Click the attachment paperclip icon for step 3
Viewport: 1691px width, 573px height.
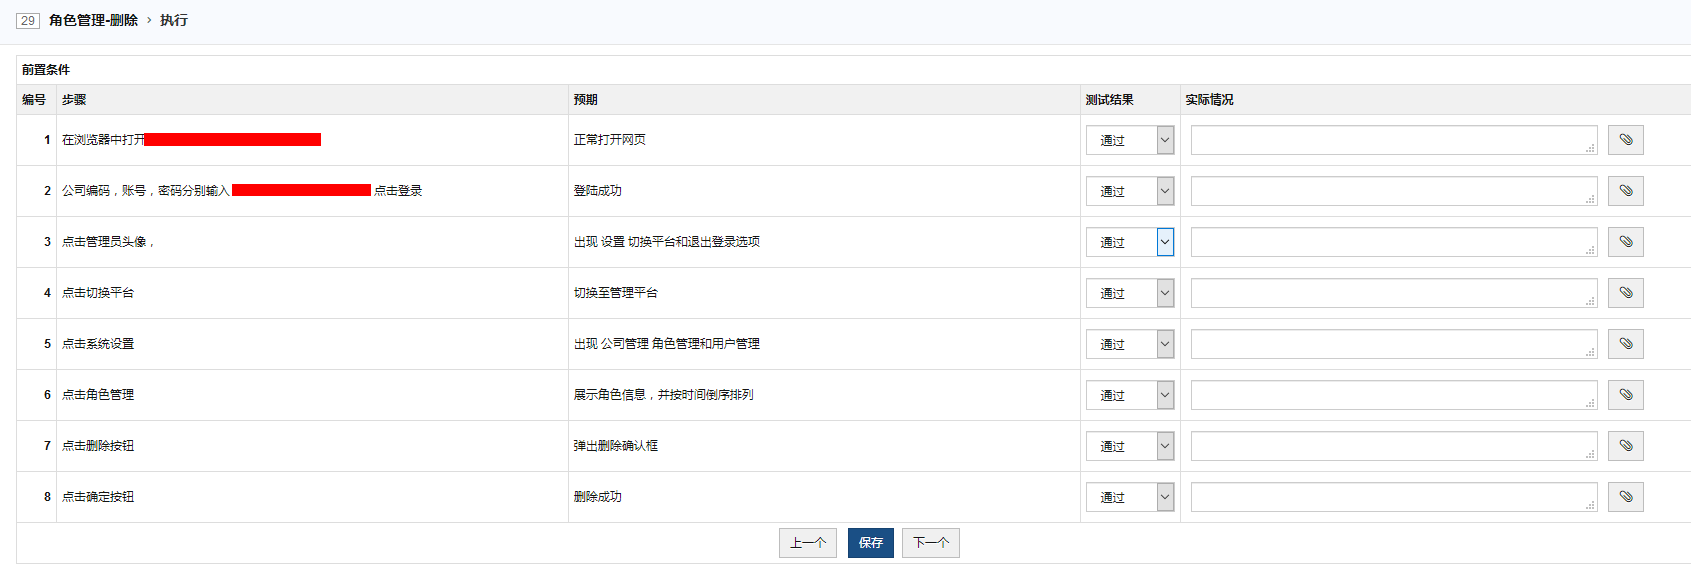pos(1625,242)
